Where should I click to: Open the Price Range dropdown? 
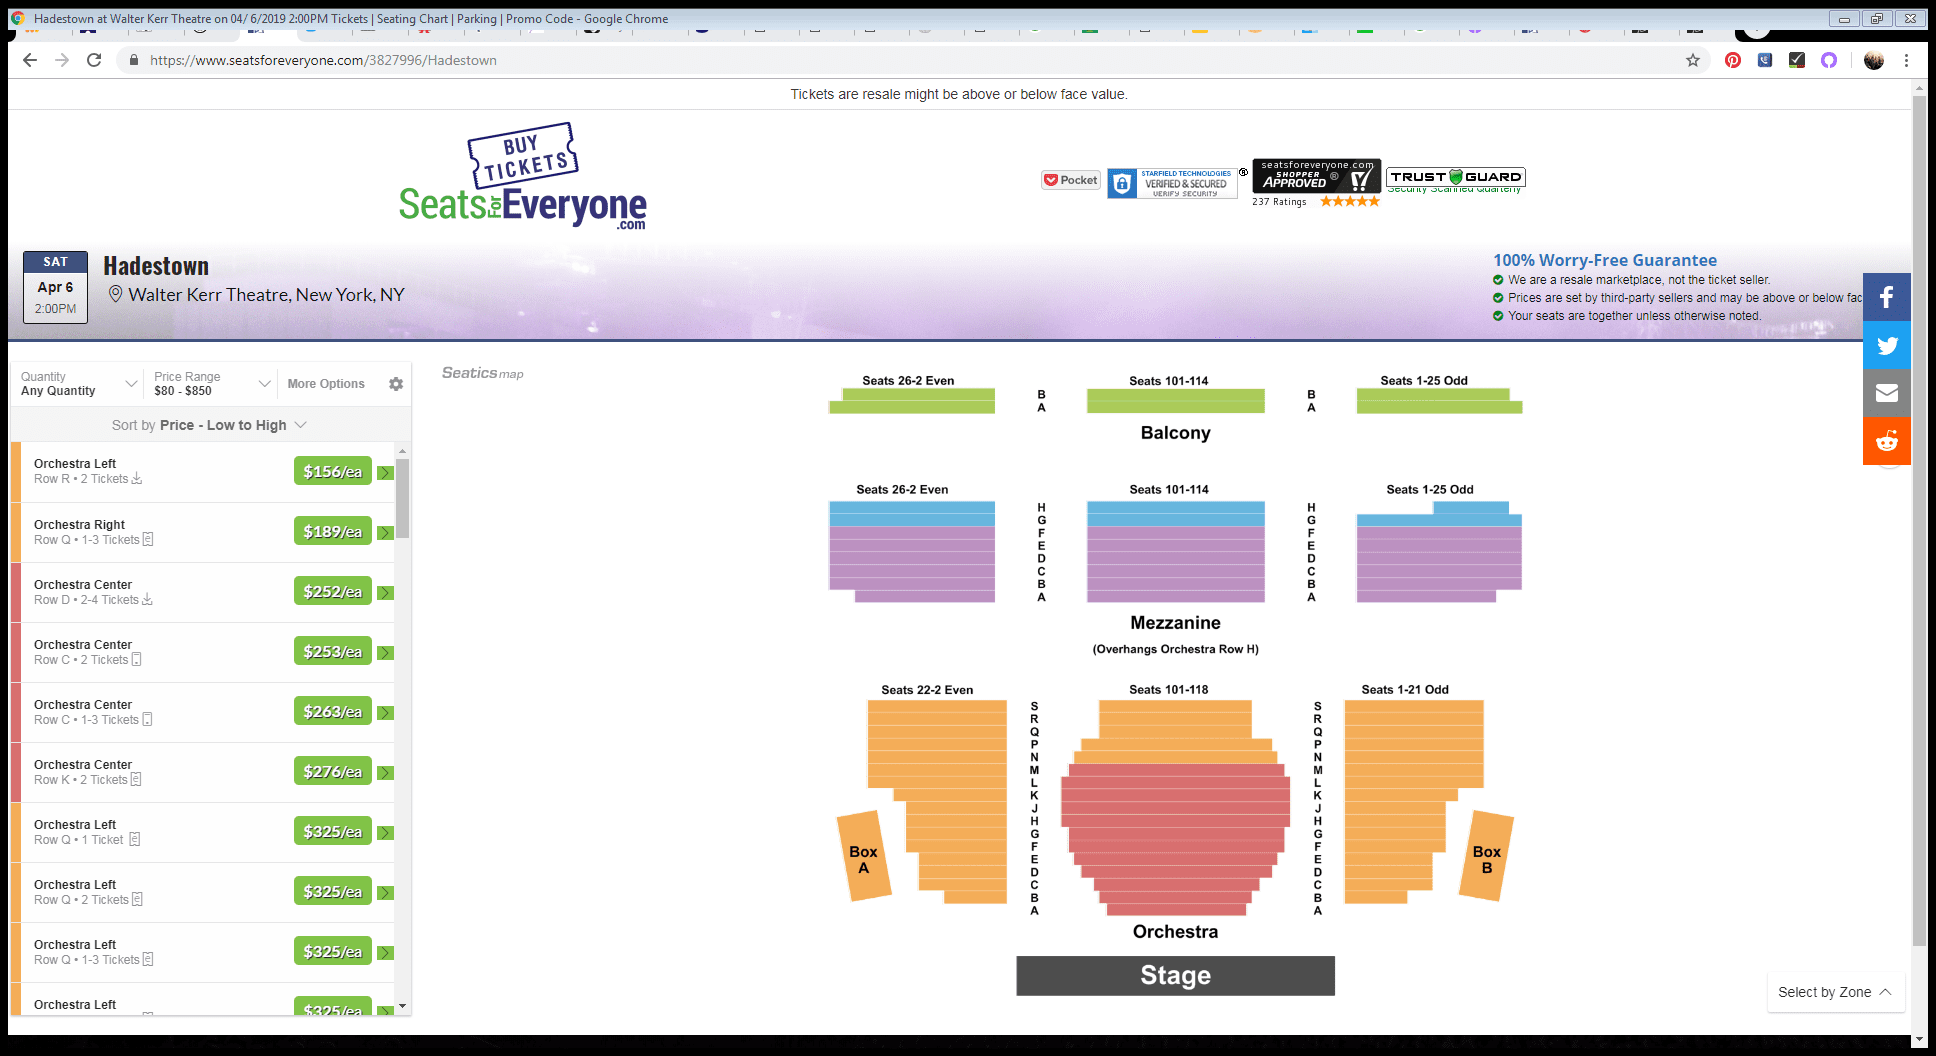point(212,384)
